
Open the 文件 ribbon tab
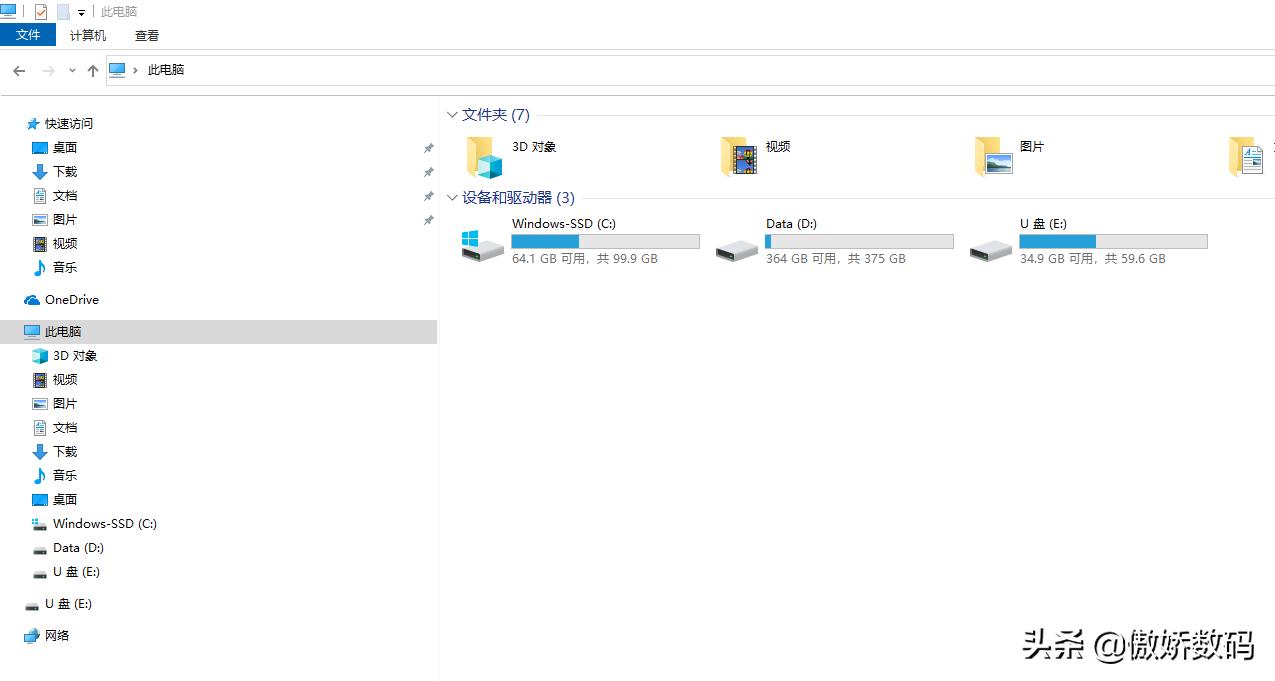click(28, 35)
